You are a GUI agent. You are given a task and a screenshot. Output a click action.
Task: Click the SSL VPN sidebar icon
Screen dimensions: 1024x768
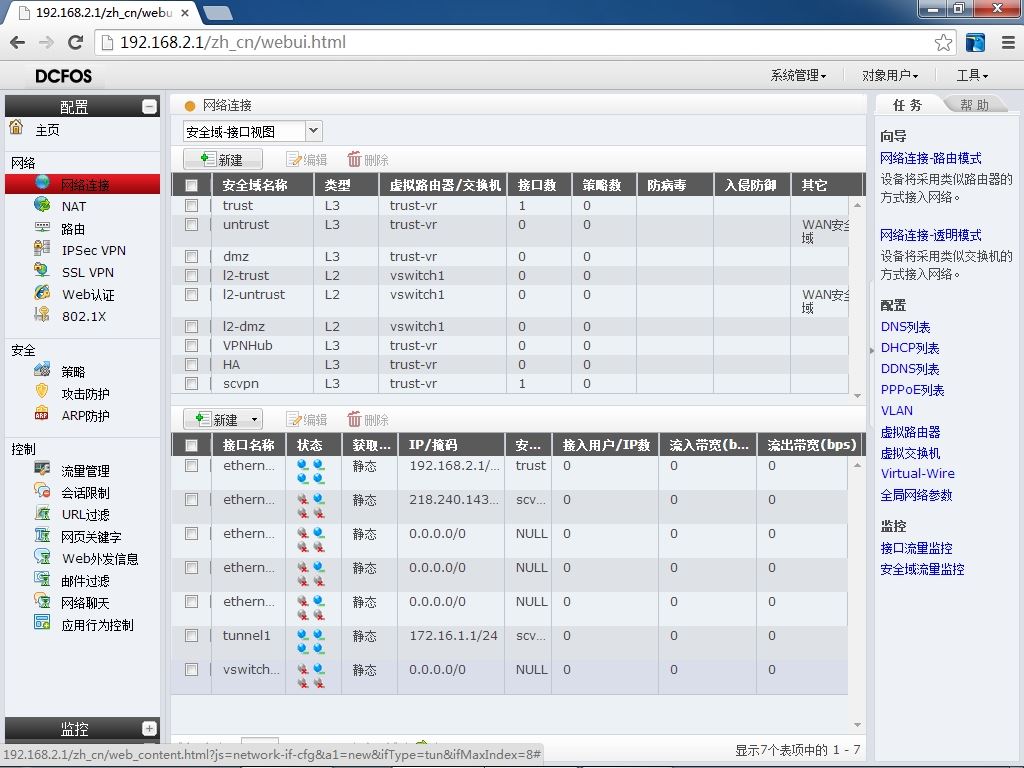42,270
